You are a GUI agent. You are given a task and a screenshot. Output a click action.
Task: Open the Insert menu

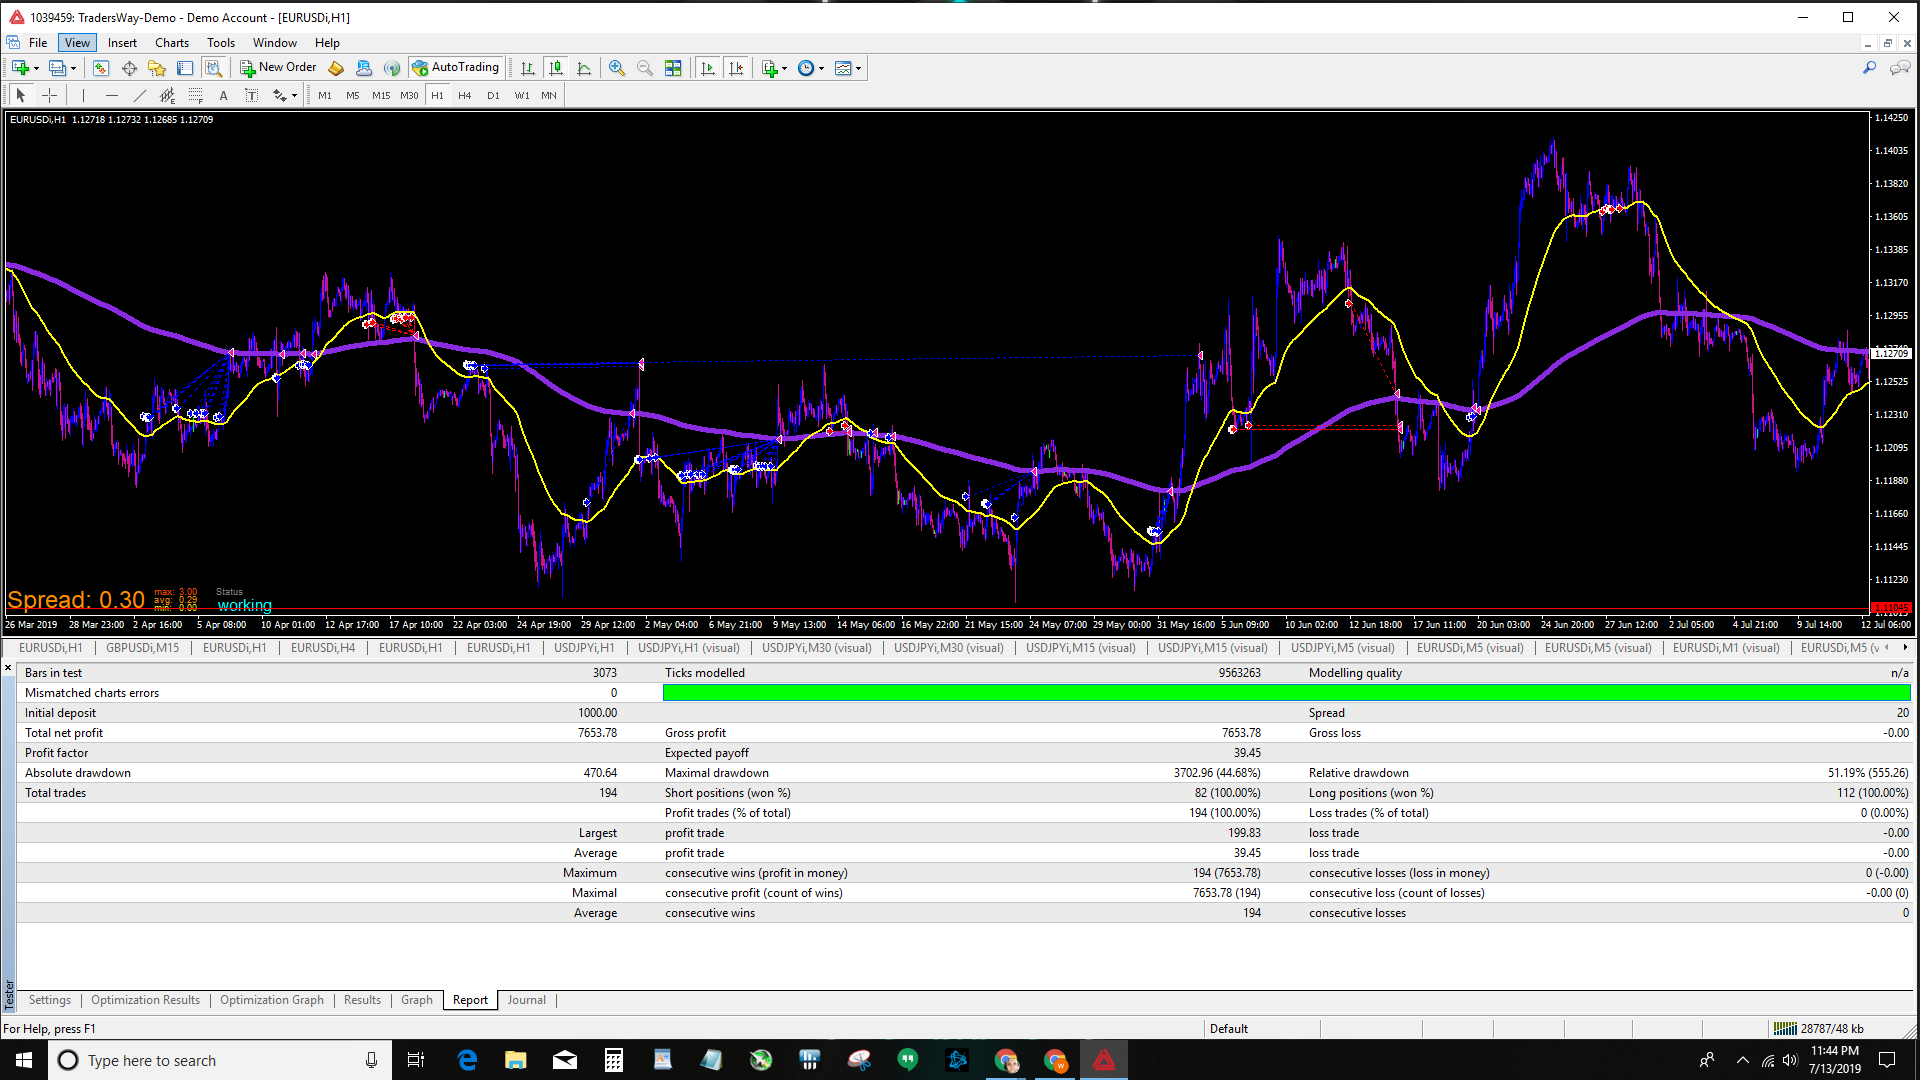tap(122, 42)
